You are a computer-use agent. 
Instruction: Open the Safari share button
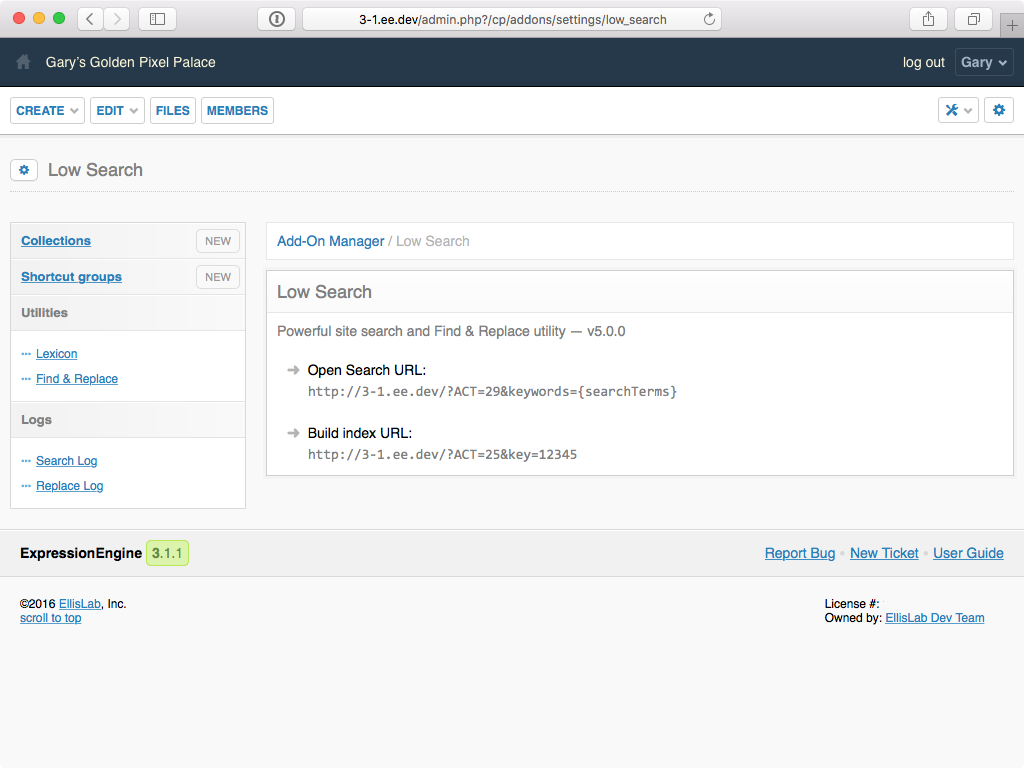coord(928,19)
